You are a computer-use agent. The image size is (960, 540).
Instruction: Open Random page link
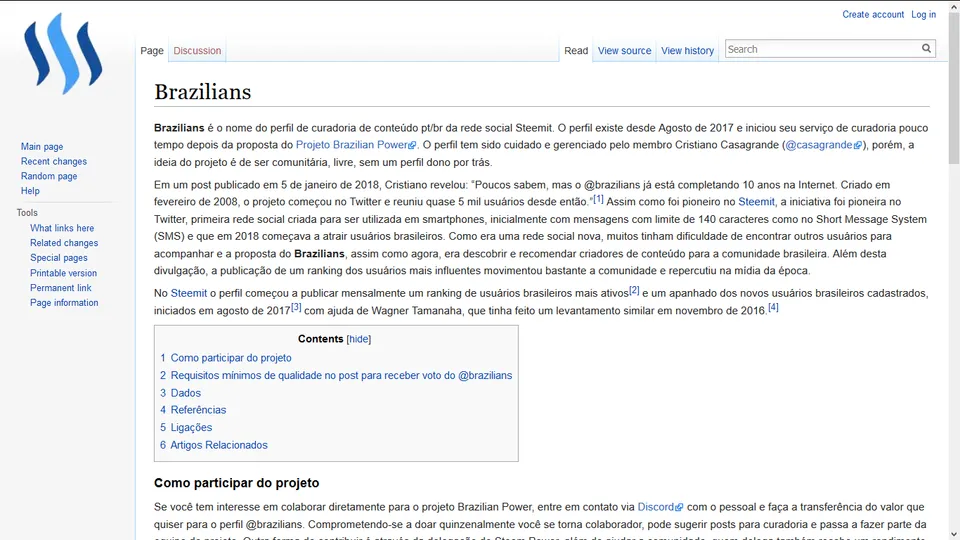(x=49, y=176)
